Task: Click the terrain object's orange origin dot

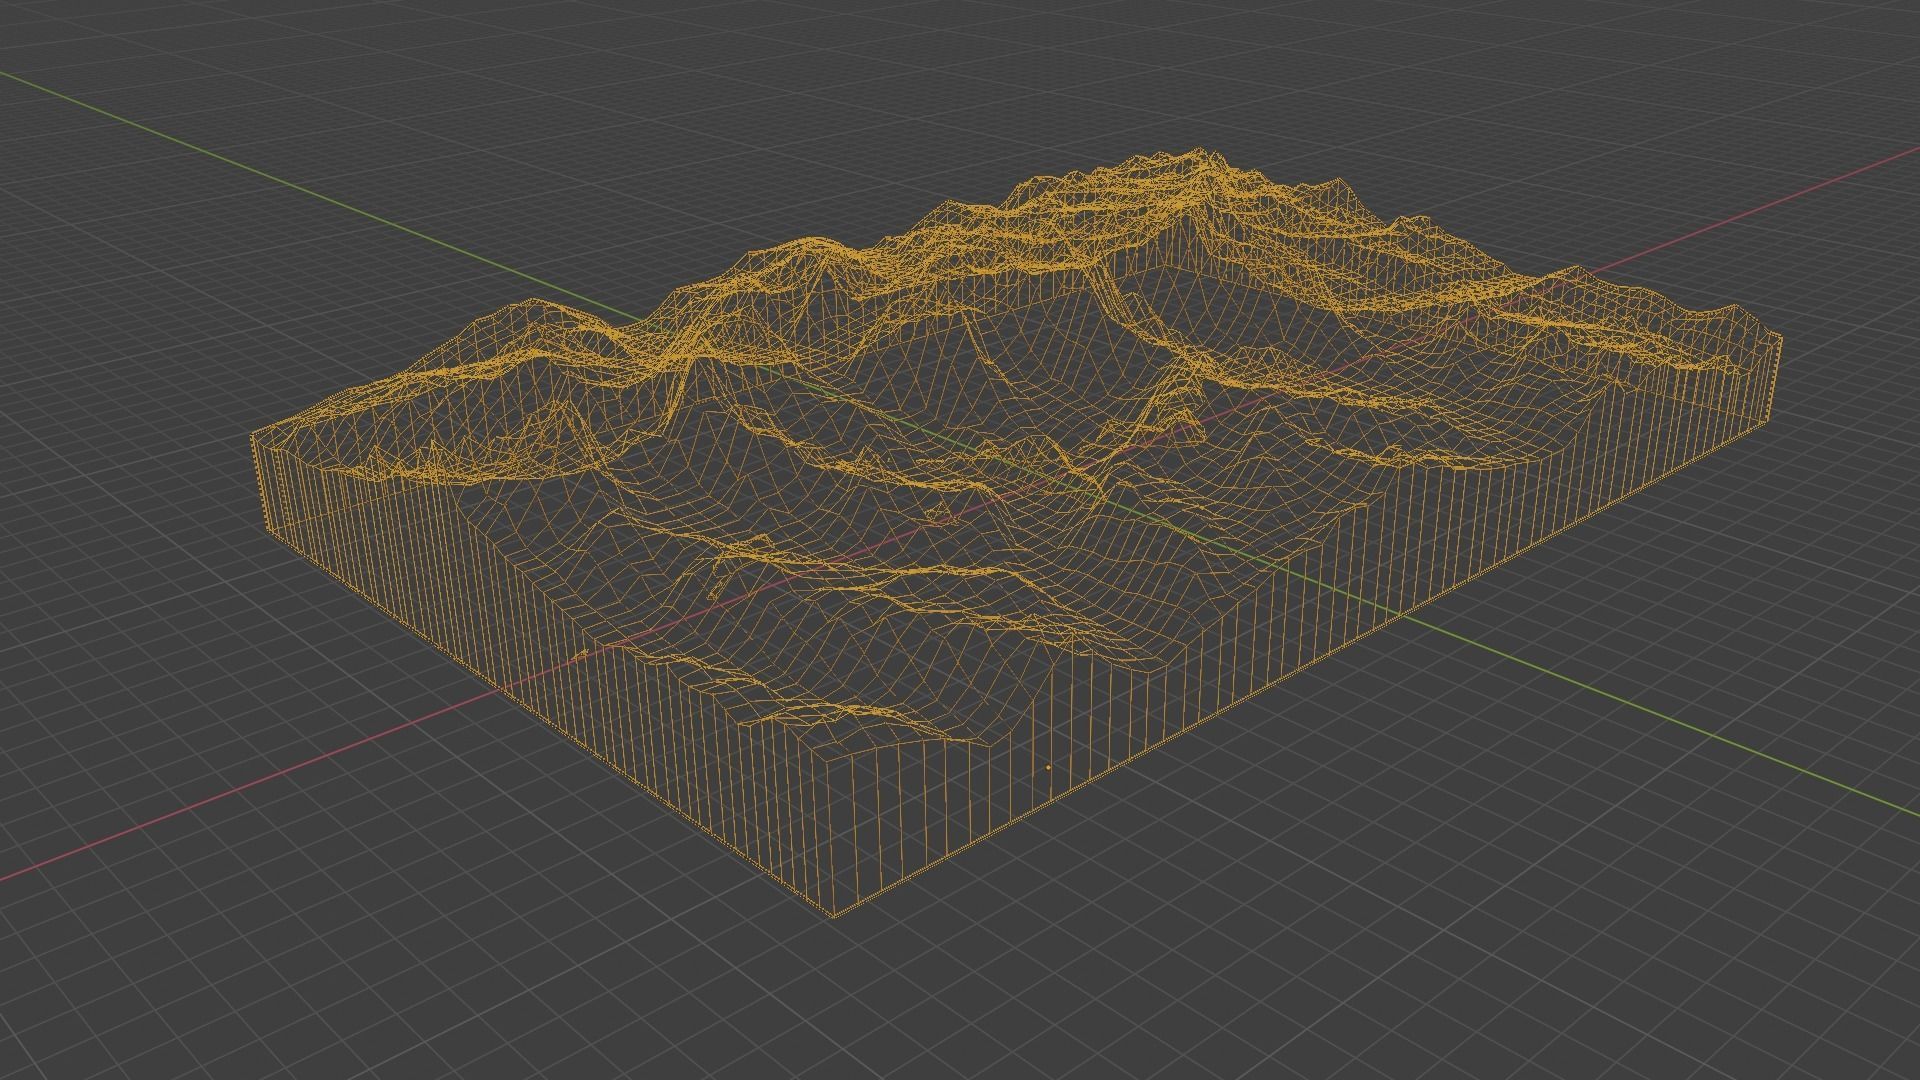Action: coord(1048,768)
